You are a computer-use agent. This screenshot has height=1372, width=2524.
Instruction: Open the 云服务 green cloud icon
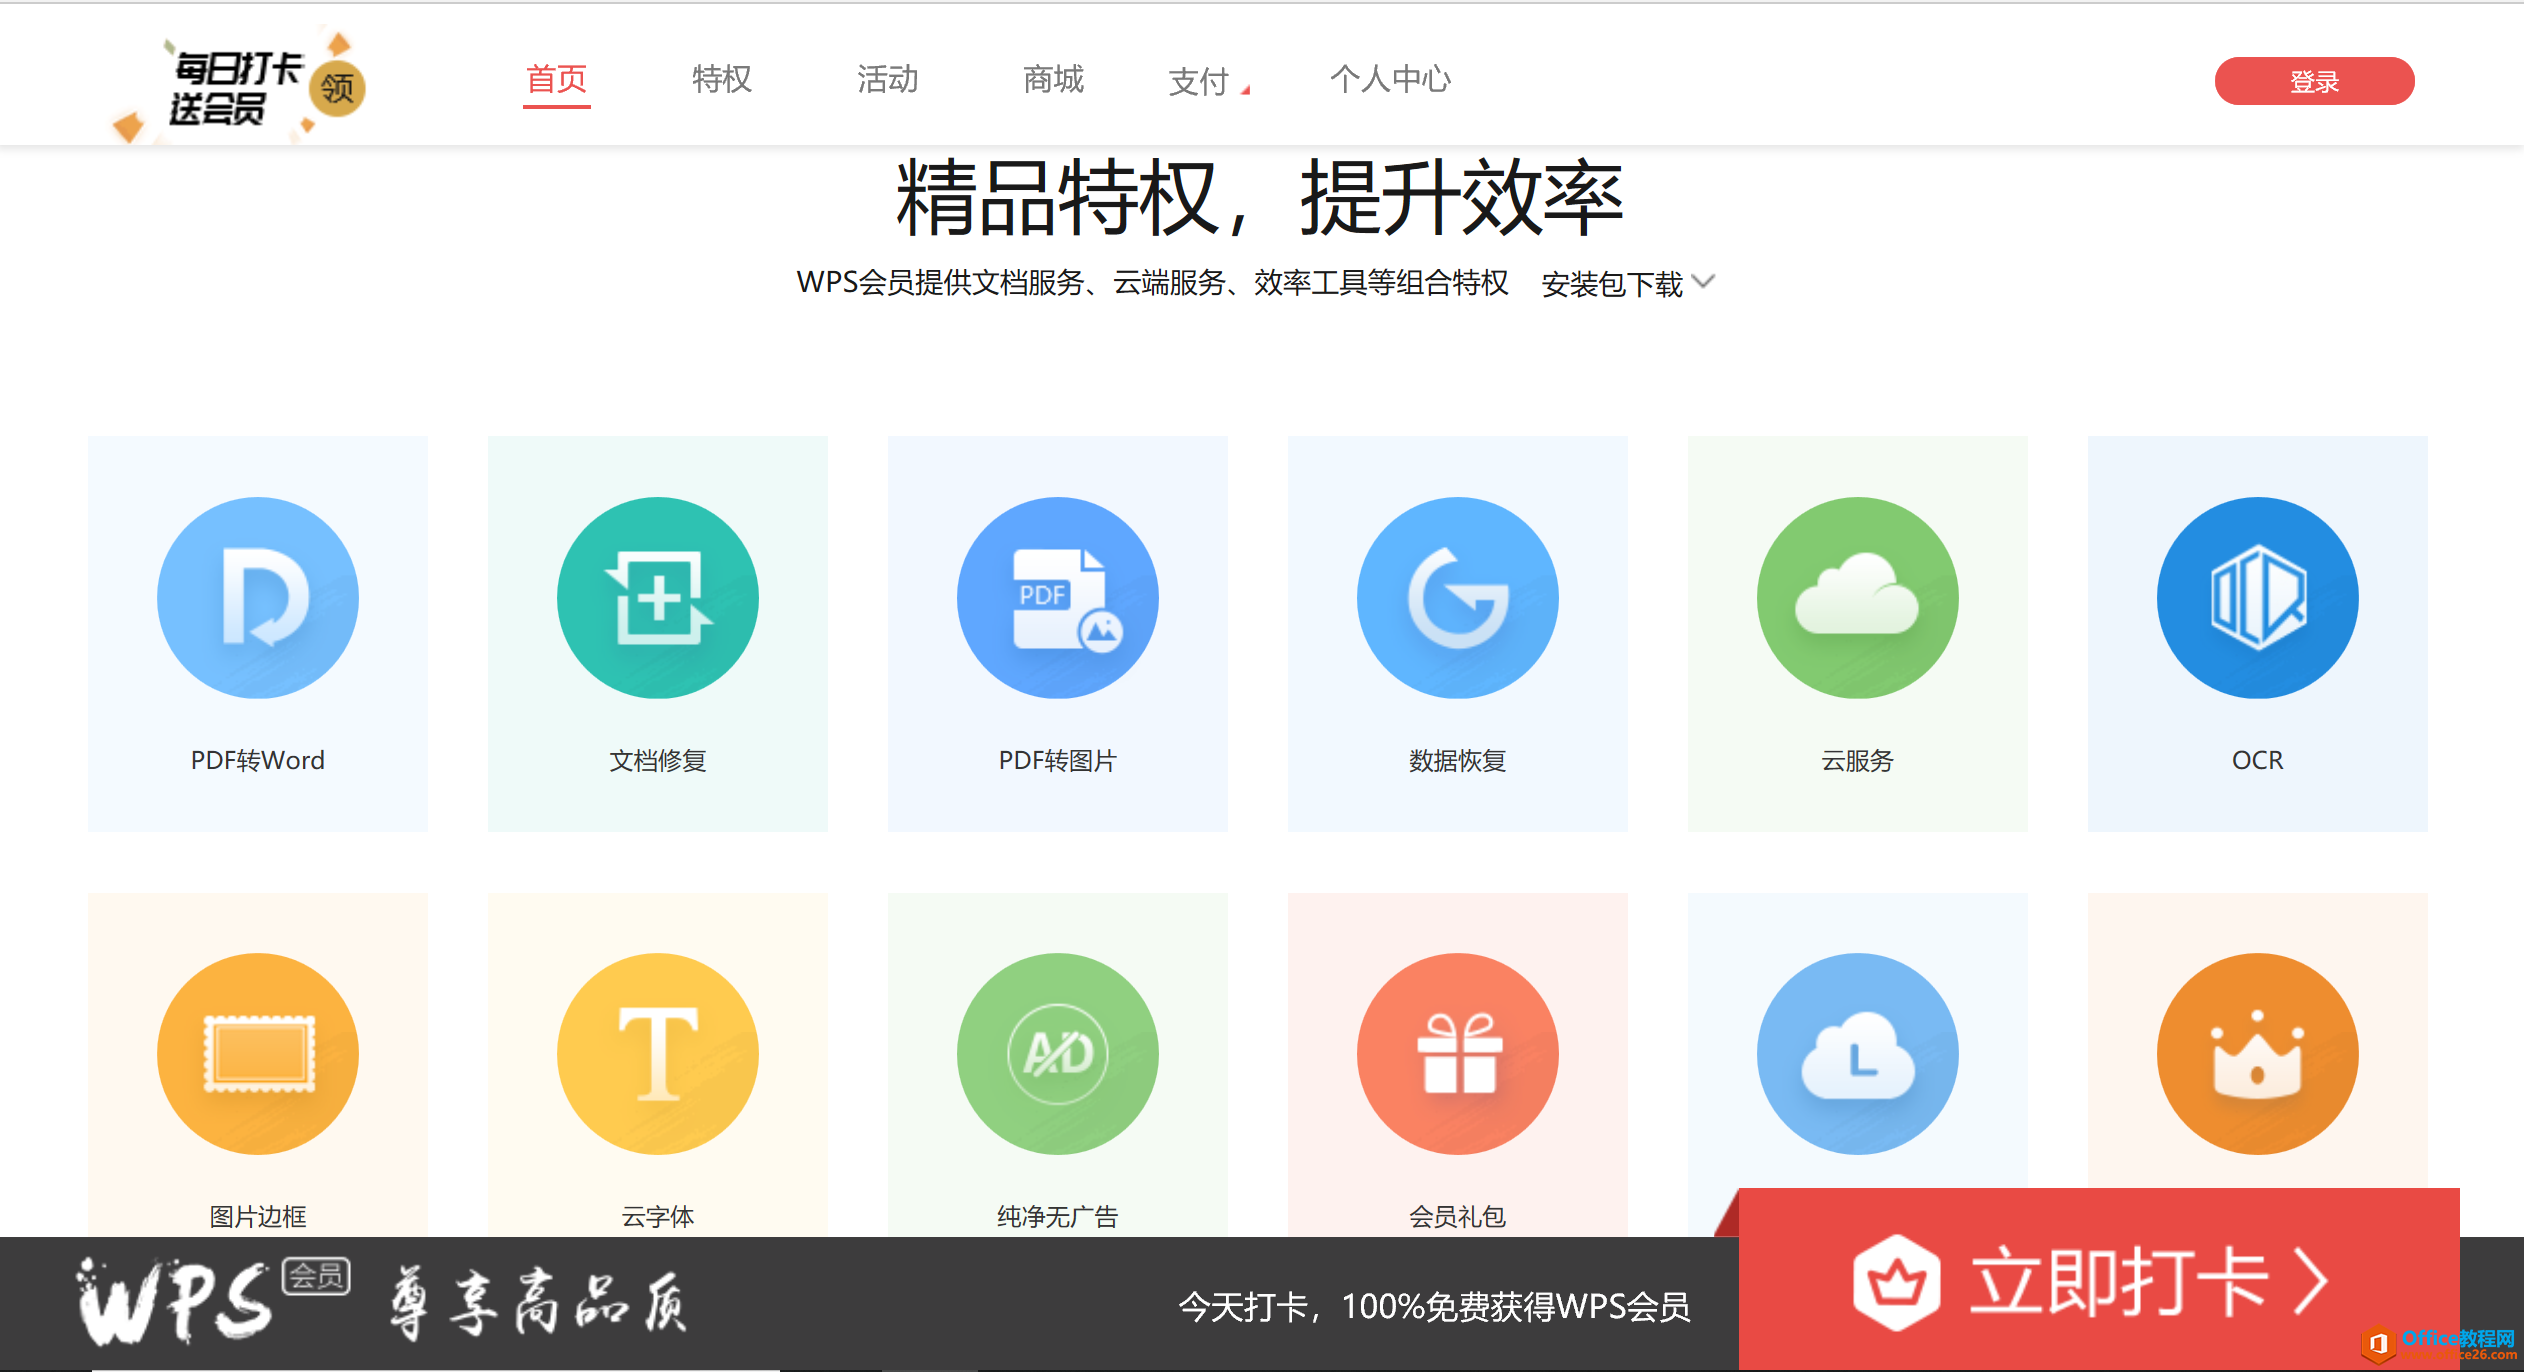(x=1858, y=598)
